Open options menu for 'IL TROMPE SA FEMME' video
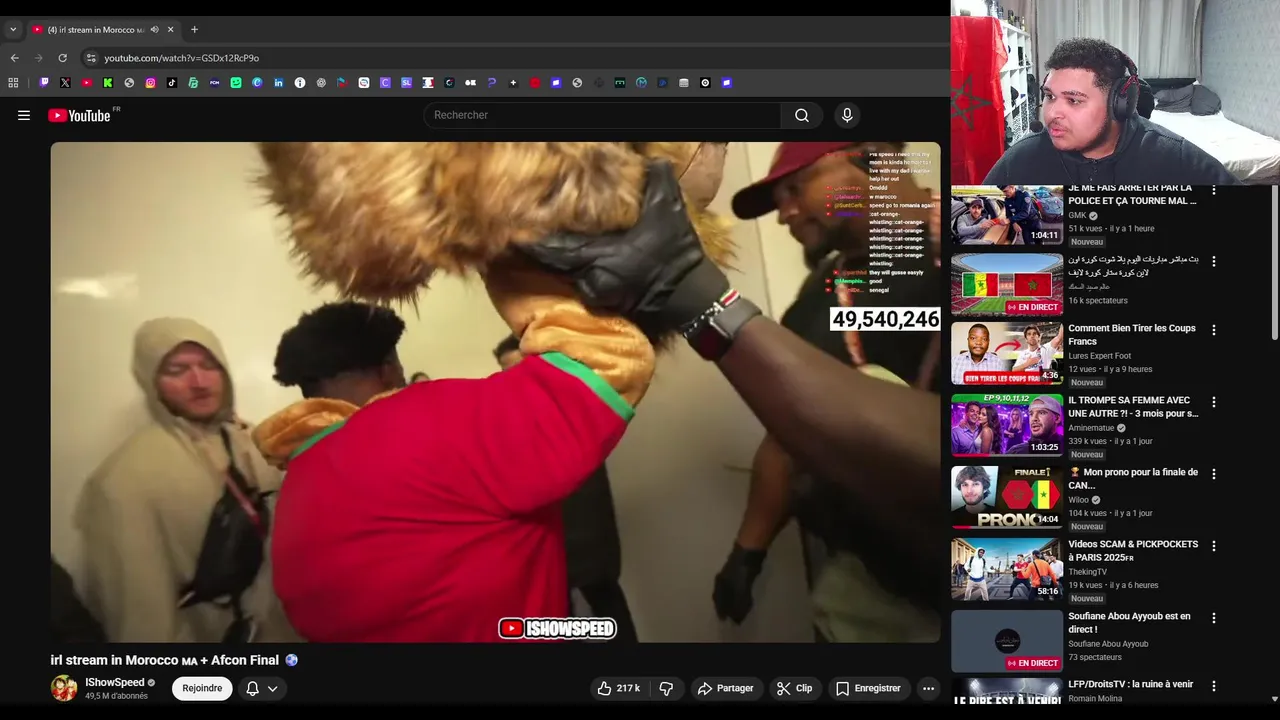The height and width of the screenshot is (720, 1280). (x=1214, y=402)
